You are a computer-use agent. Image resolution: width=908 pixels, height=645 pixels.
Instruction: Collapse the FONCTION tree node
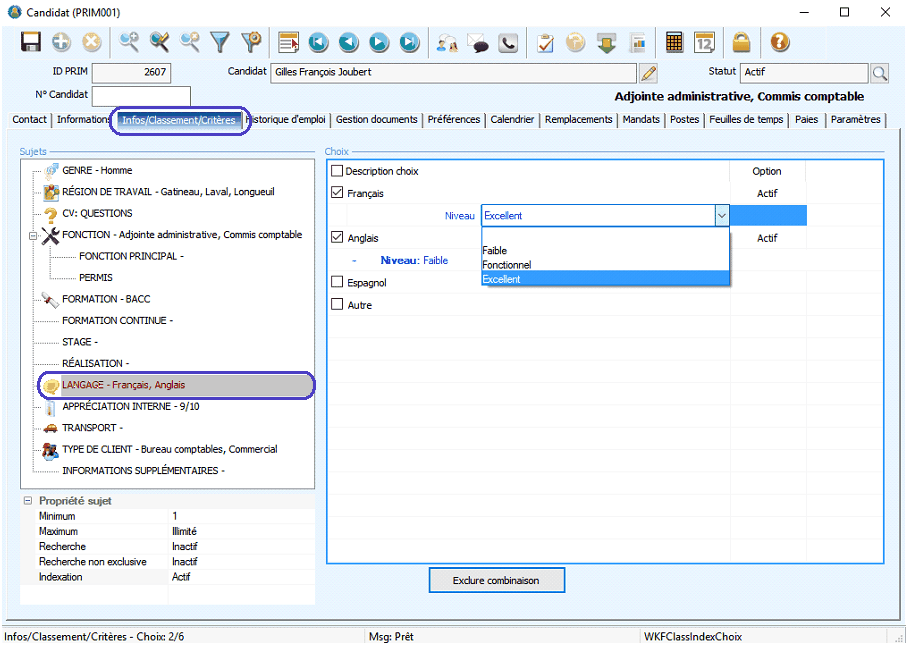pos(33,235)
